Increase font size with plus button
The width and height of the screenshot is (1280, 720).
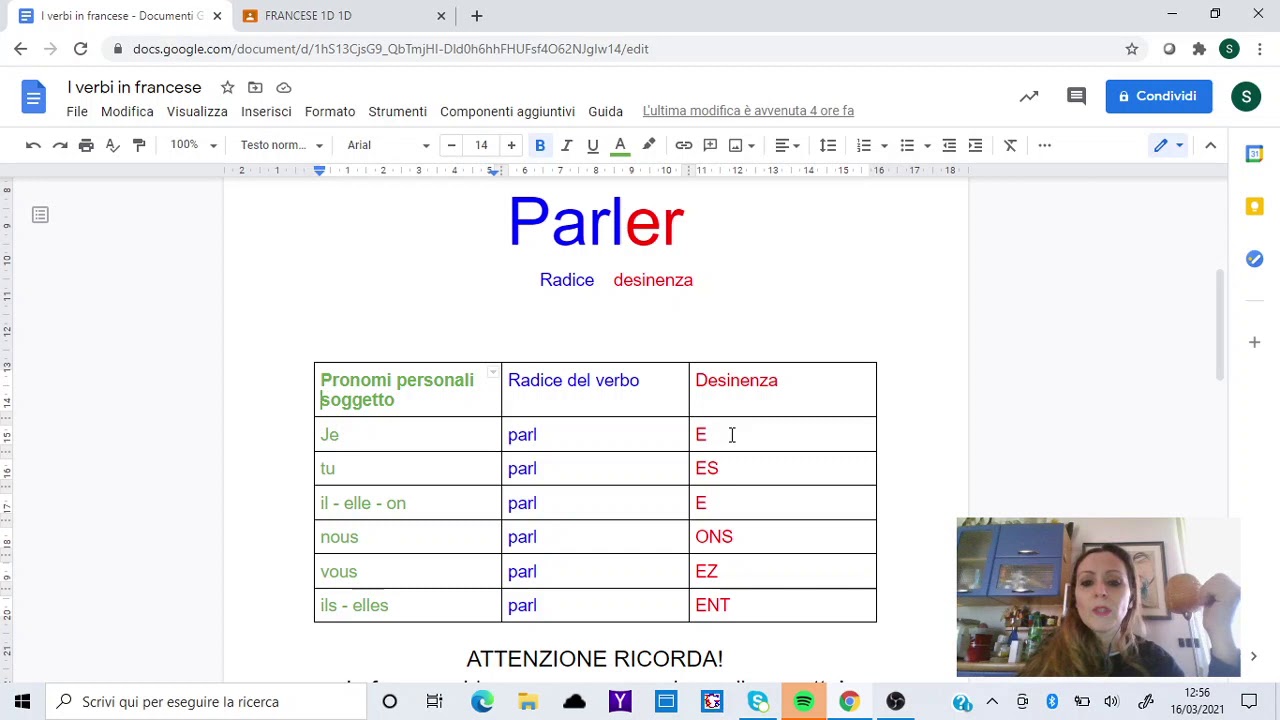tap(511, 145)
